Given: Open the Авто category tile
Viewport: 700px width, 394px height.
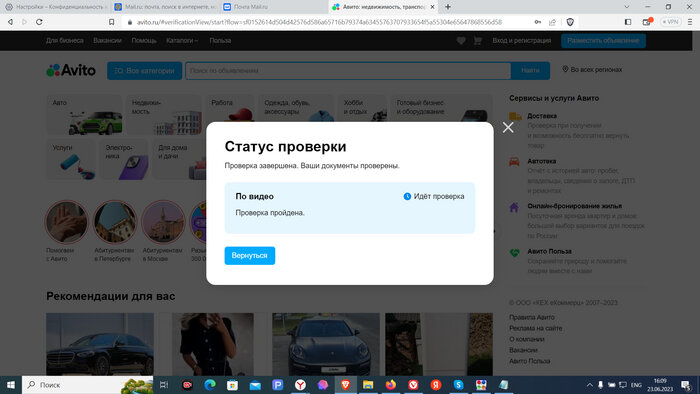Looking at the screenshot, I should [x=84, y=115].
